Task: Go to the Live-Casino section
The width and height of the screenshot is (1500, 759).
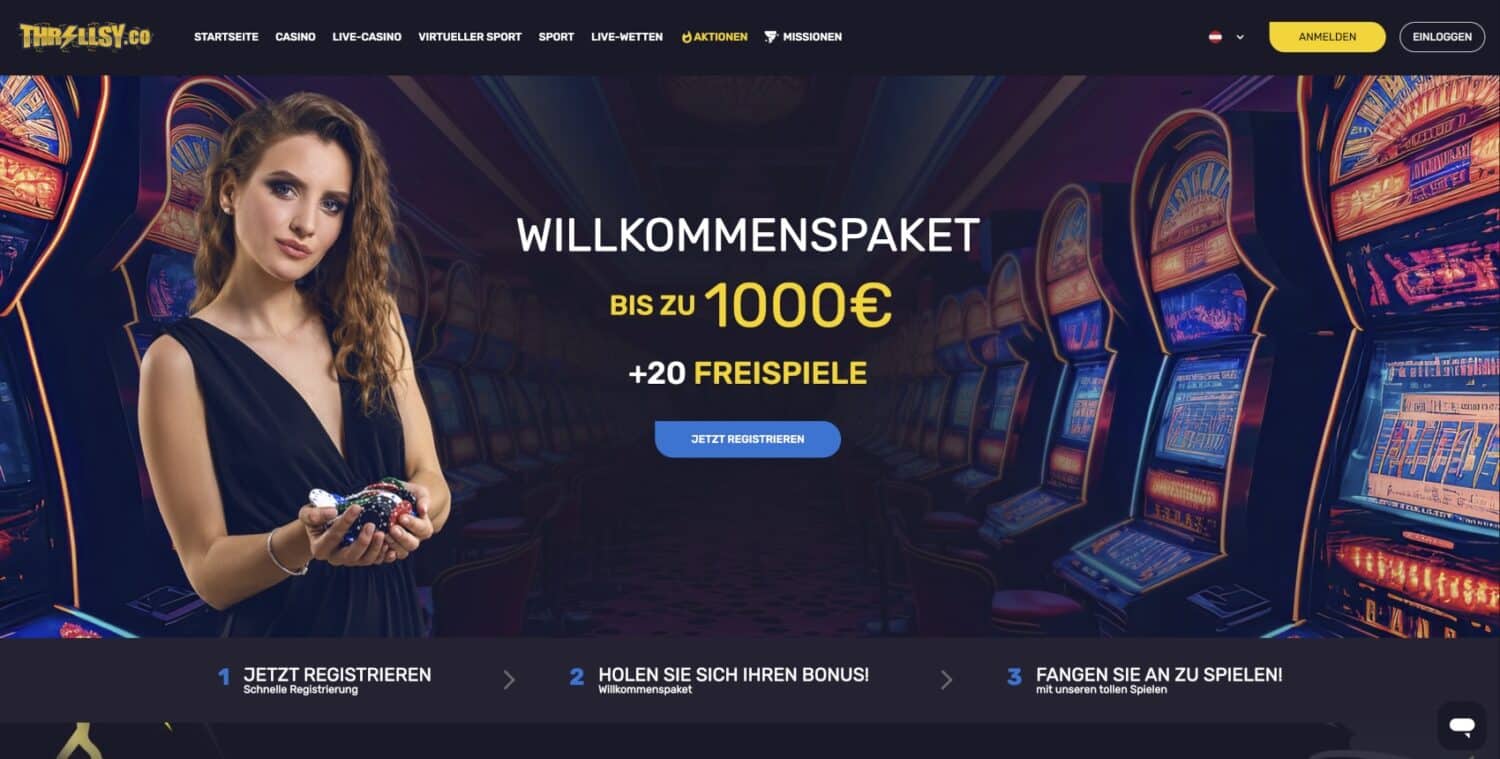Action: 367,37
